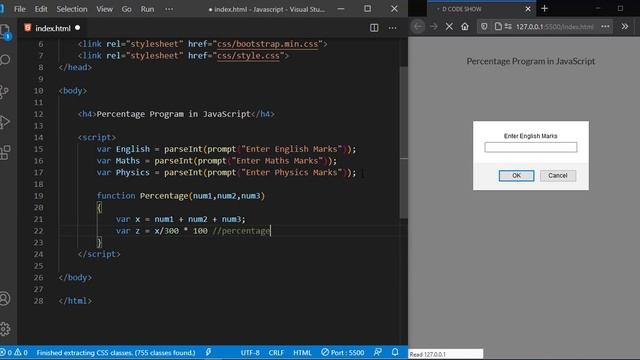Click the UTF-8 encoding status item
This screenshot has height=360, width=640.
click(250, 353)
